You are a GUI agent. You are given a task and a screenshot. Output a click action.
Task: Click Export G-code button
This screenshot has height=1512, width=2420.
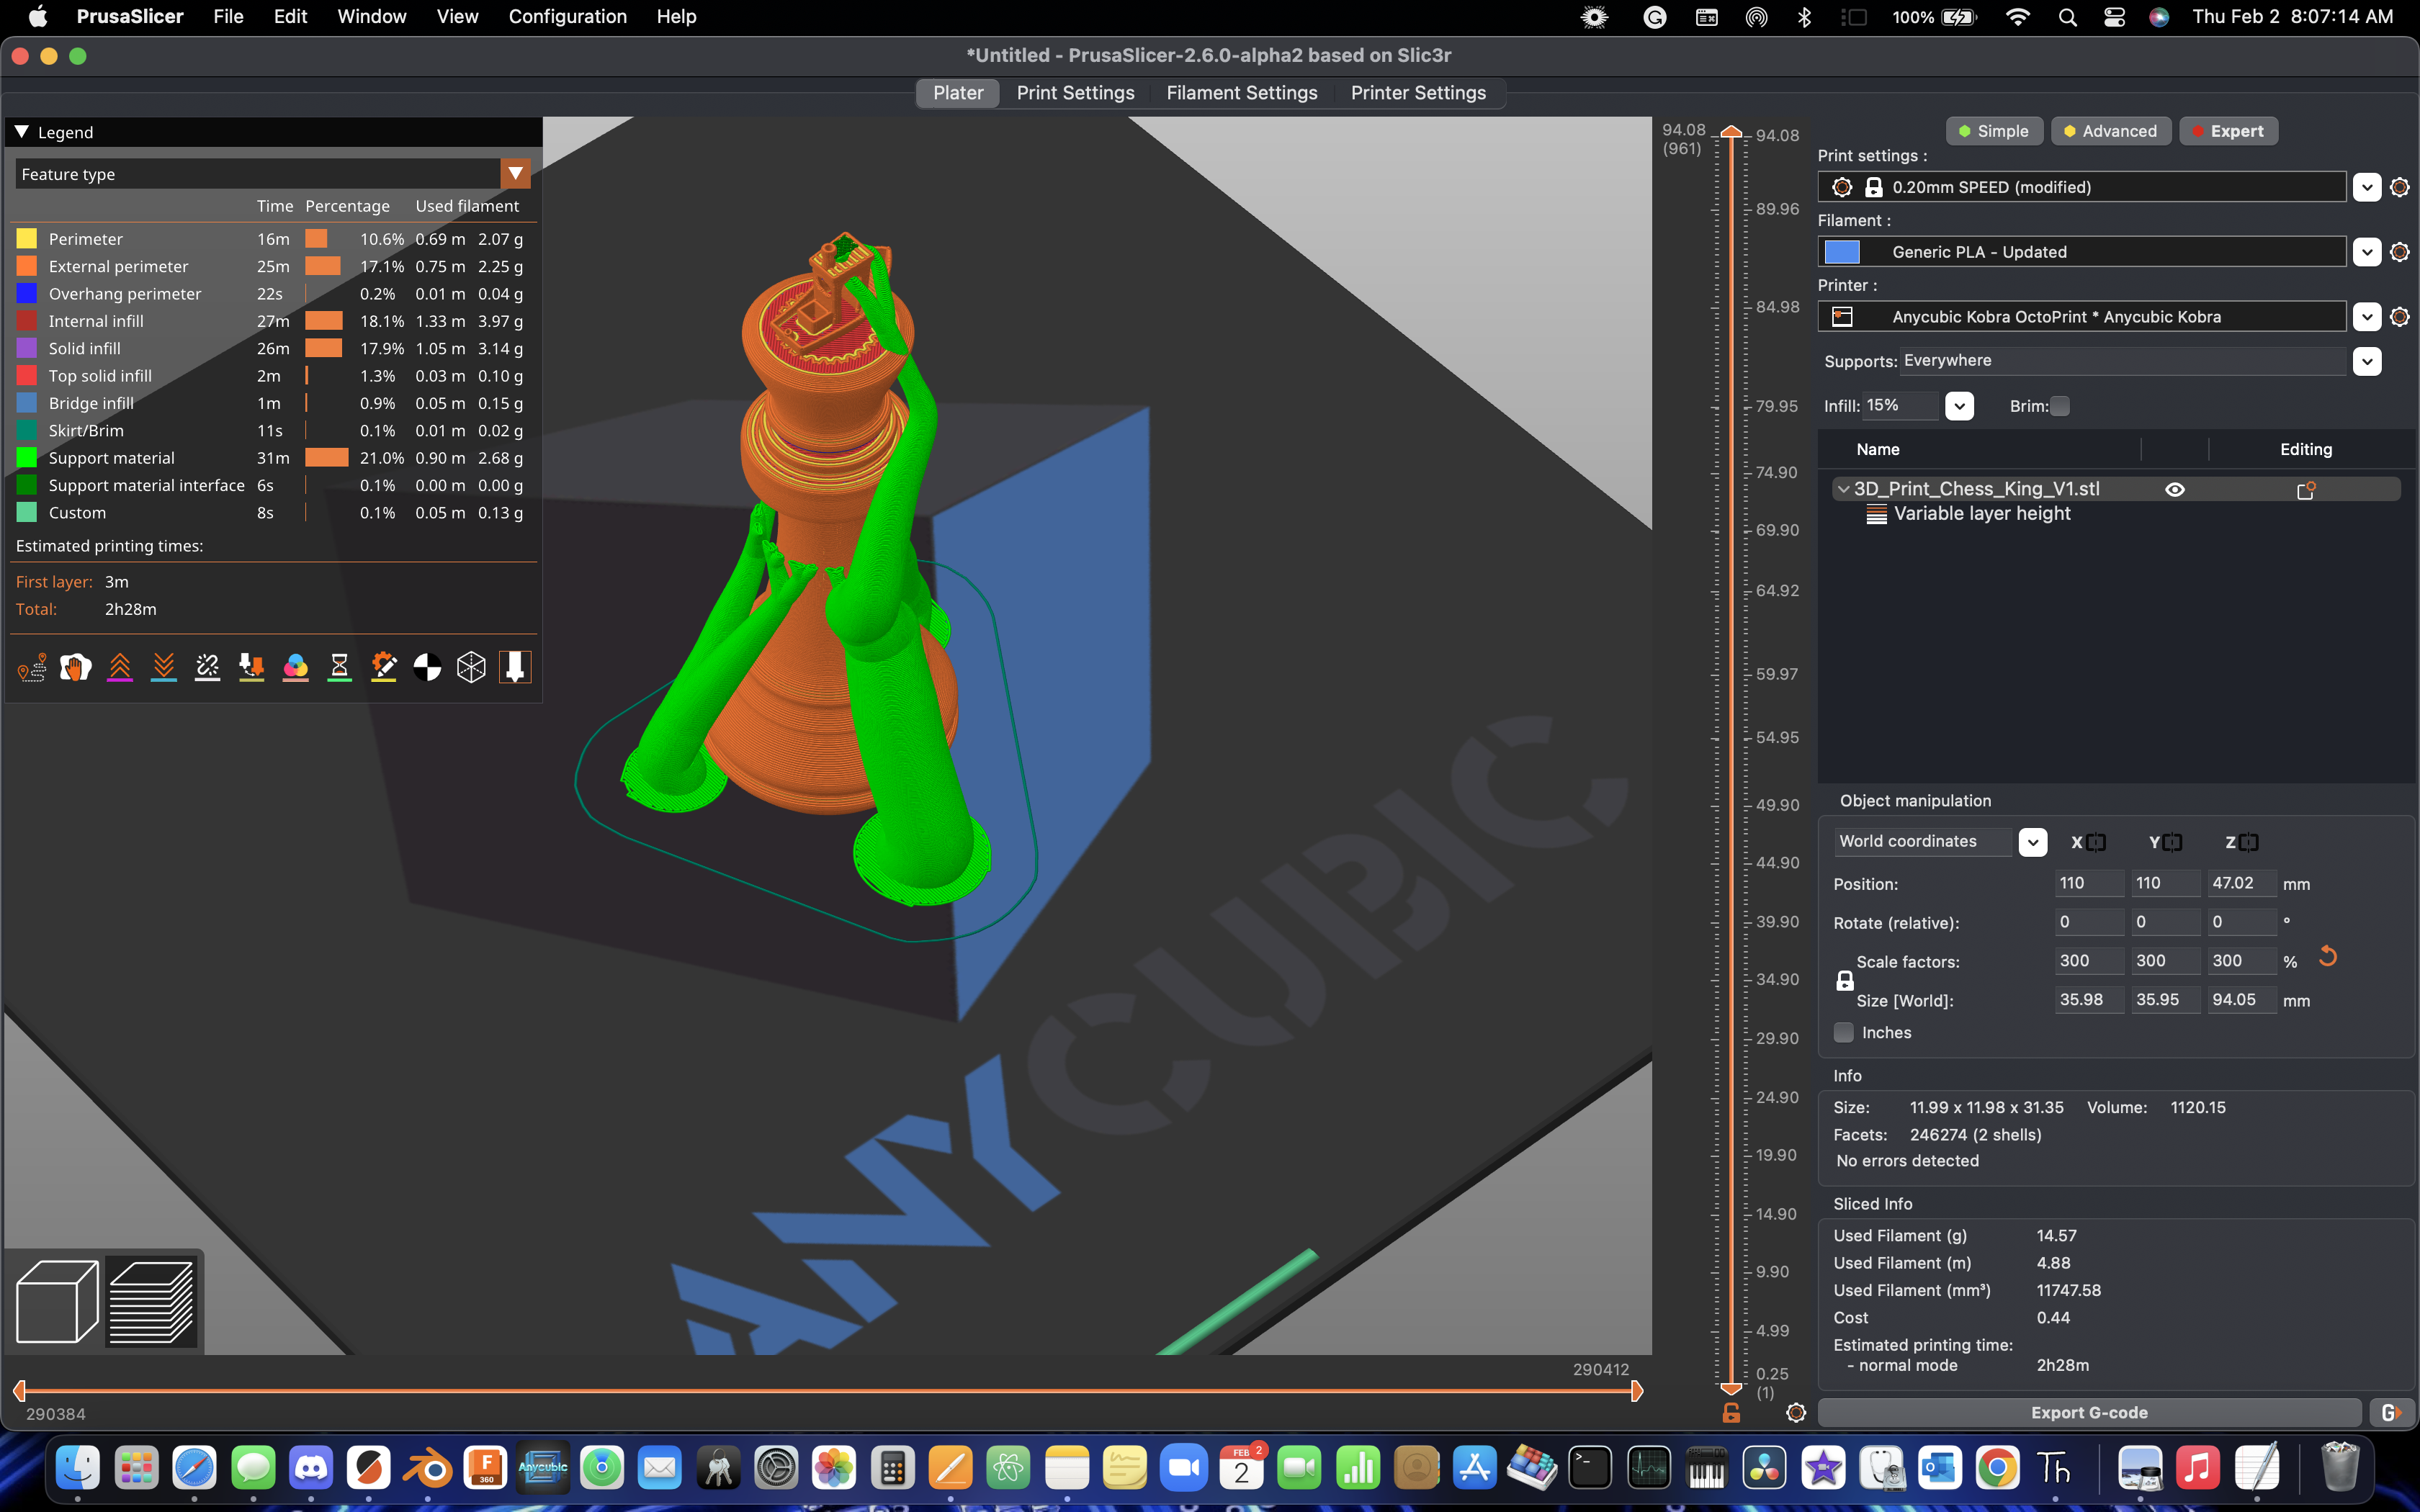click(2089, 1413)
